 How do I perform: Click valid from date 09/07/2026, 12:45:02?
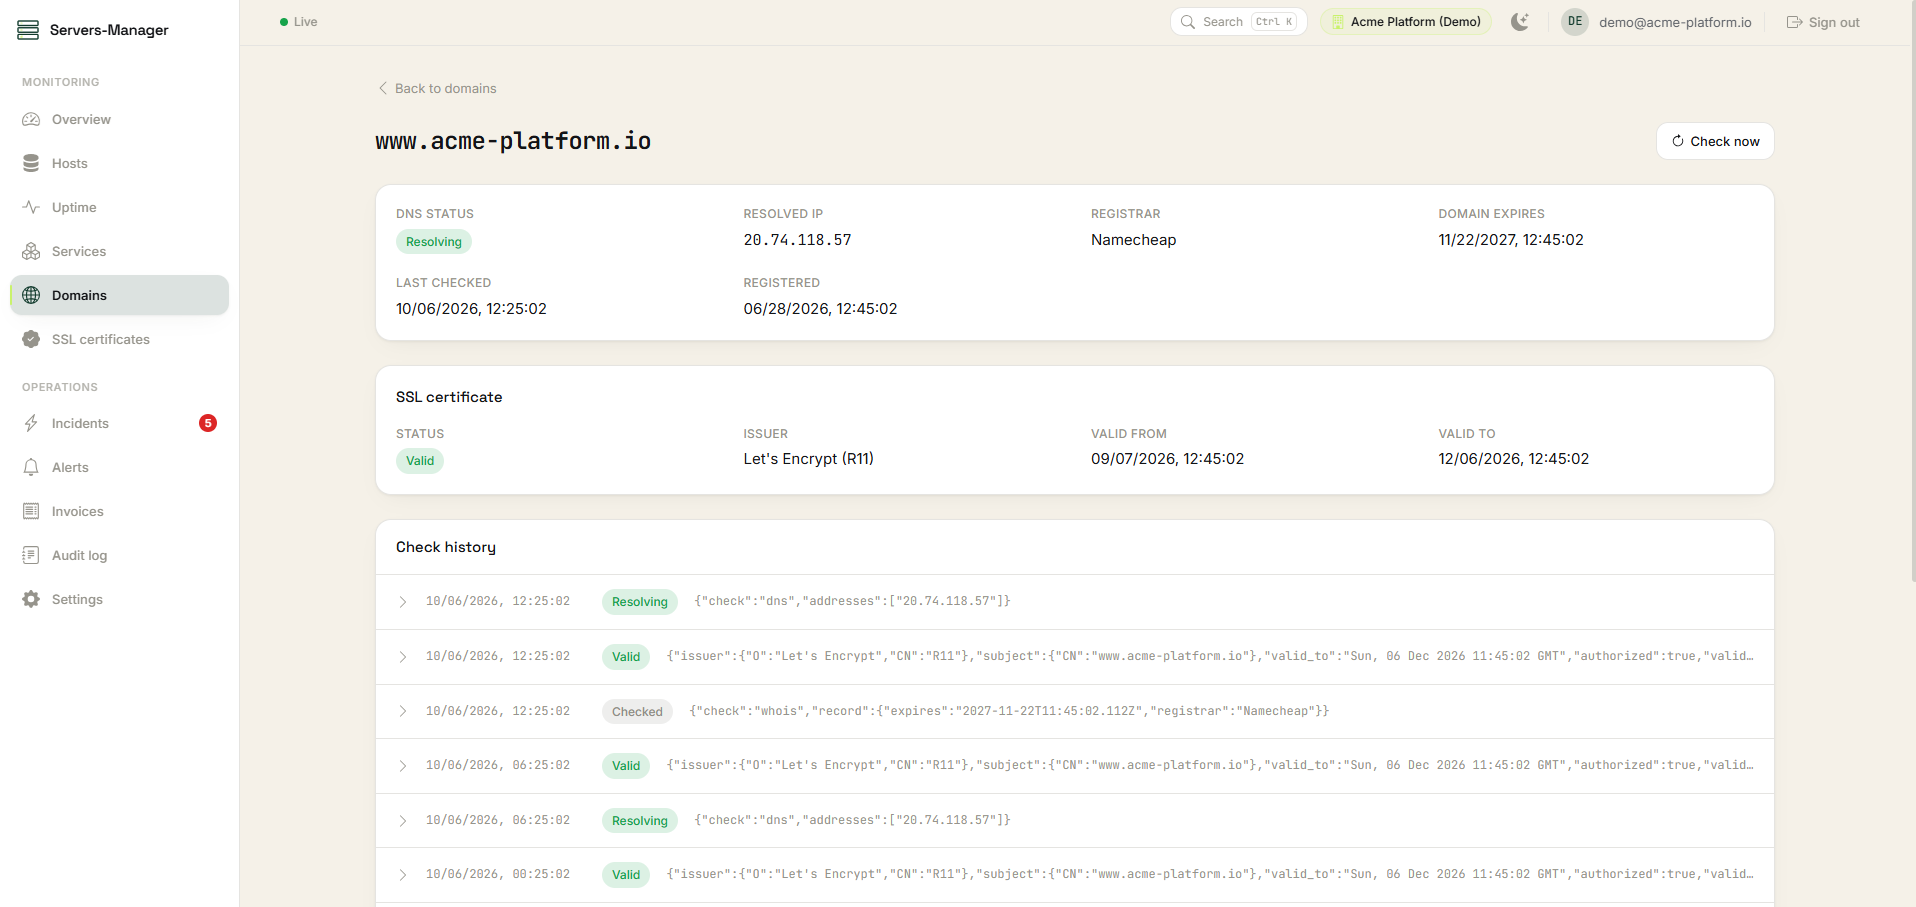click(1167, 459)
